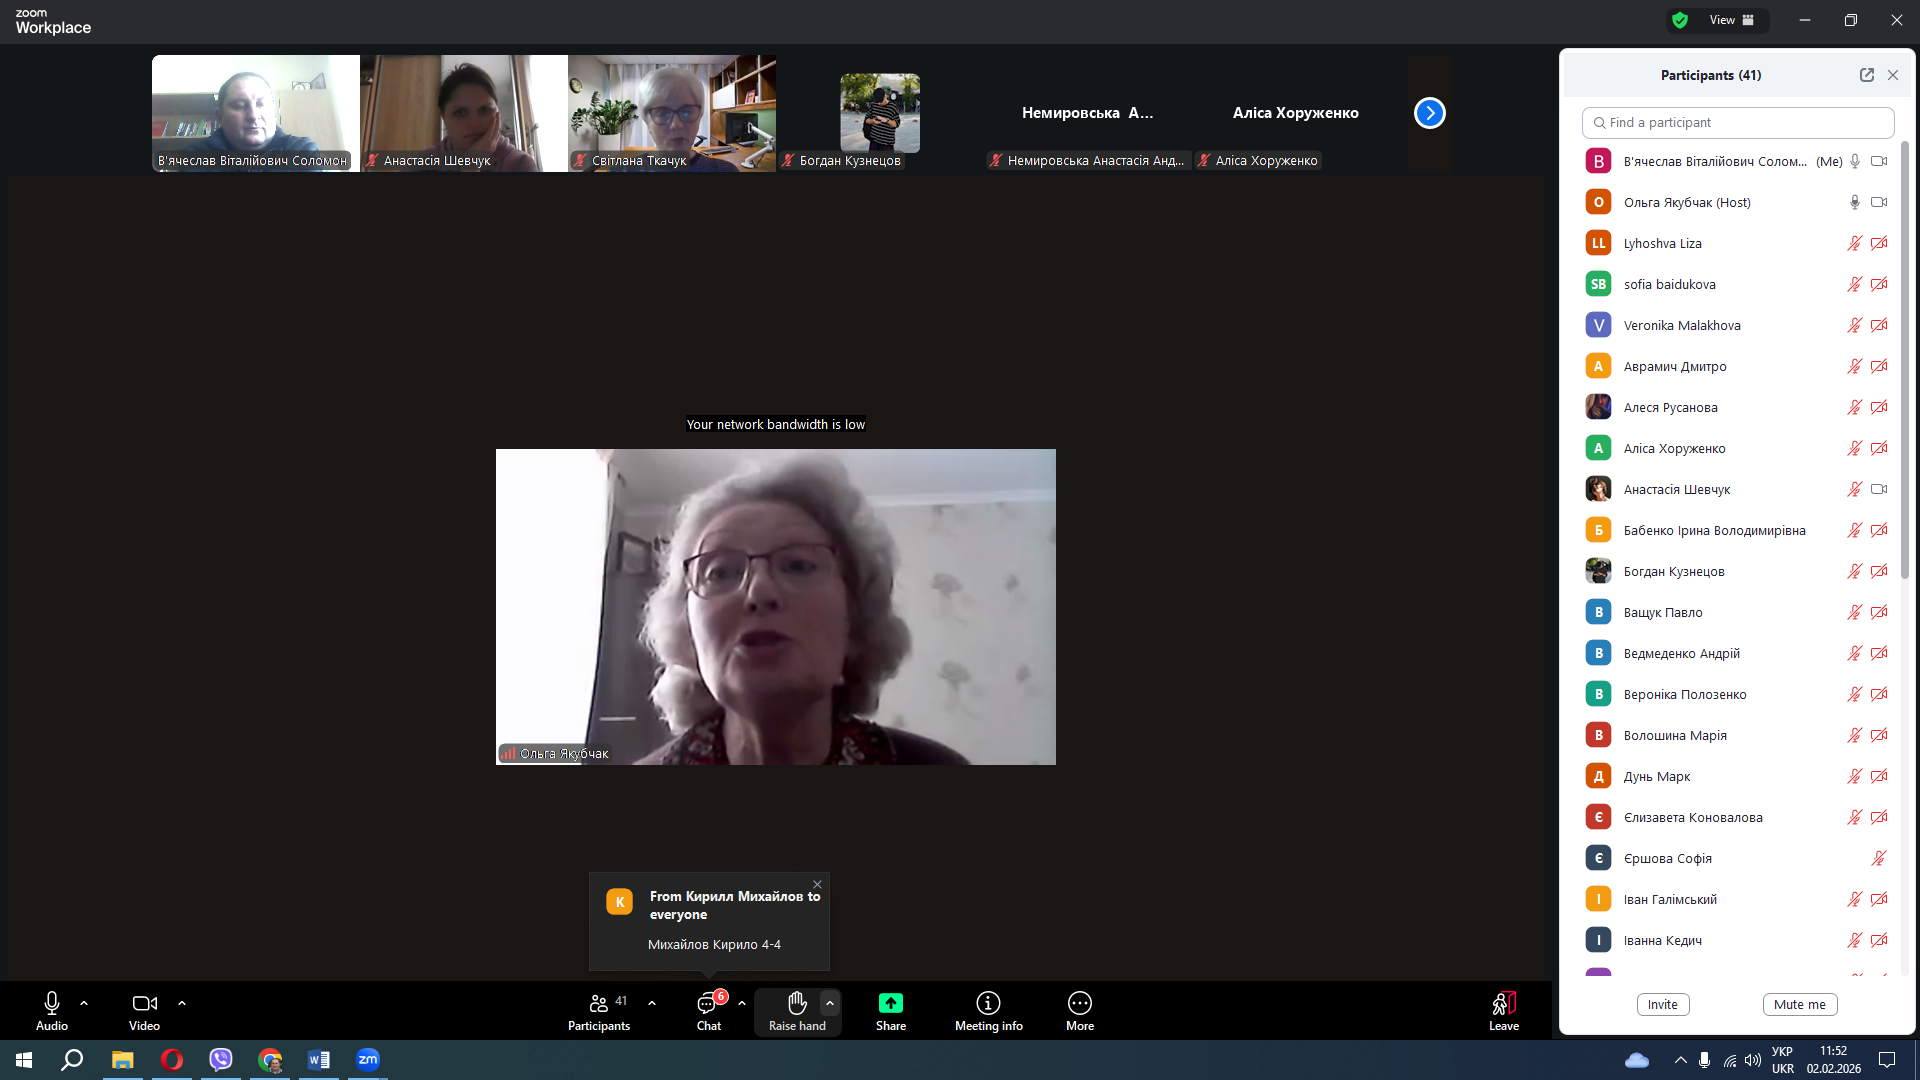This screenshot has width=1920, height=1080.
Task: Toggle Participants panel from toolbar
Action: 598,1004
